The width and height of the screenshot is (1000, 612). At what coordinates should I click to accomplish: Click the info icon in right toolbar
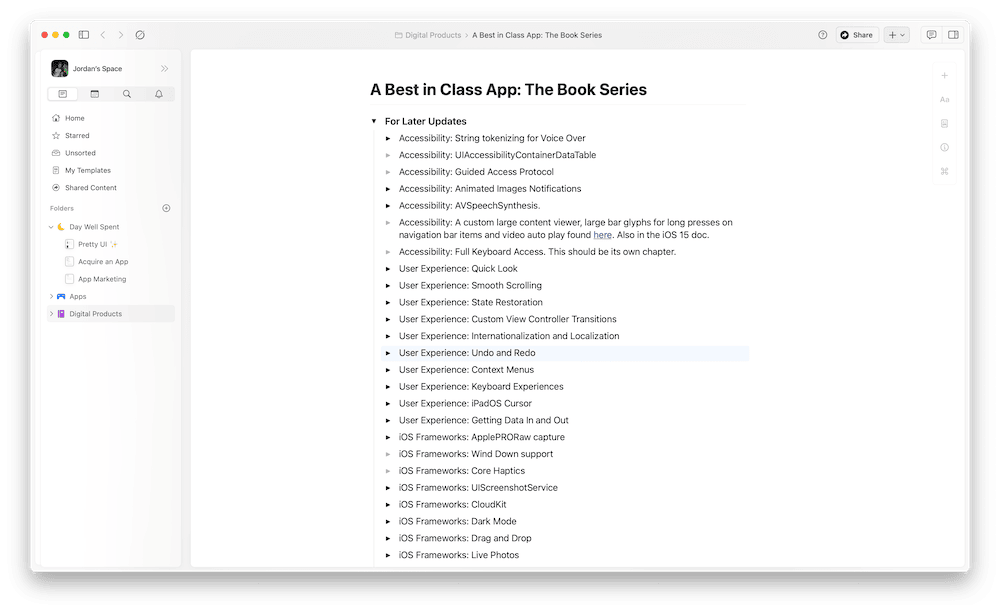point(944,147)
